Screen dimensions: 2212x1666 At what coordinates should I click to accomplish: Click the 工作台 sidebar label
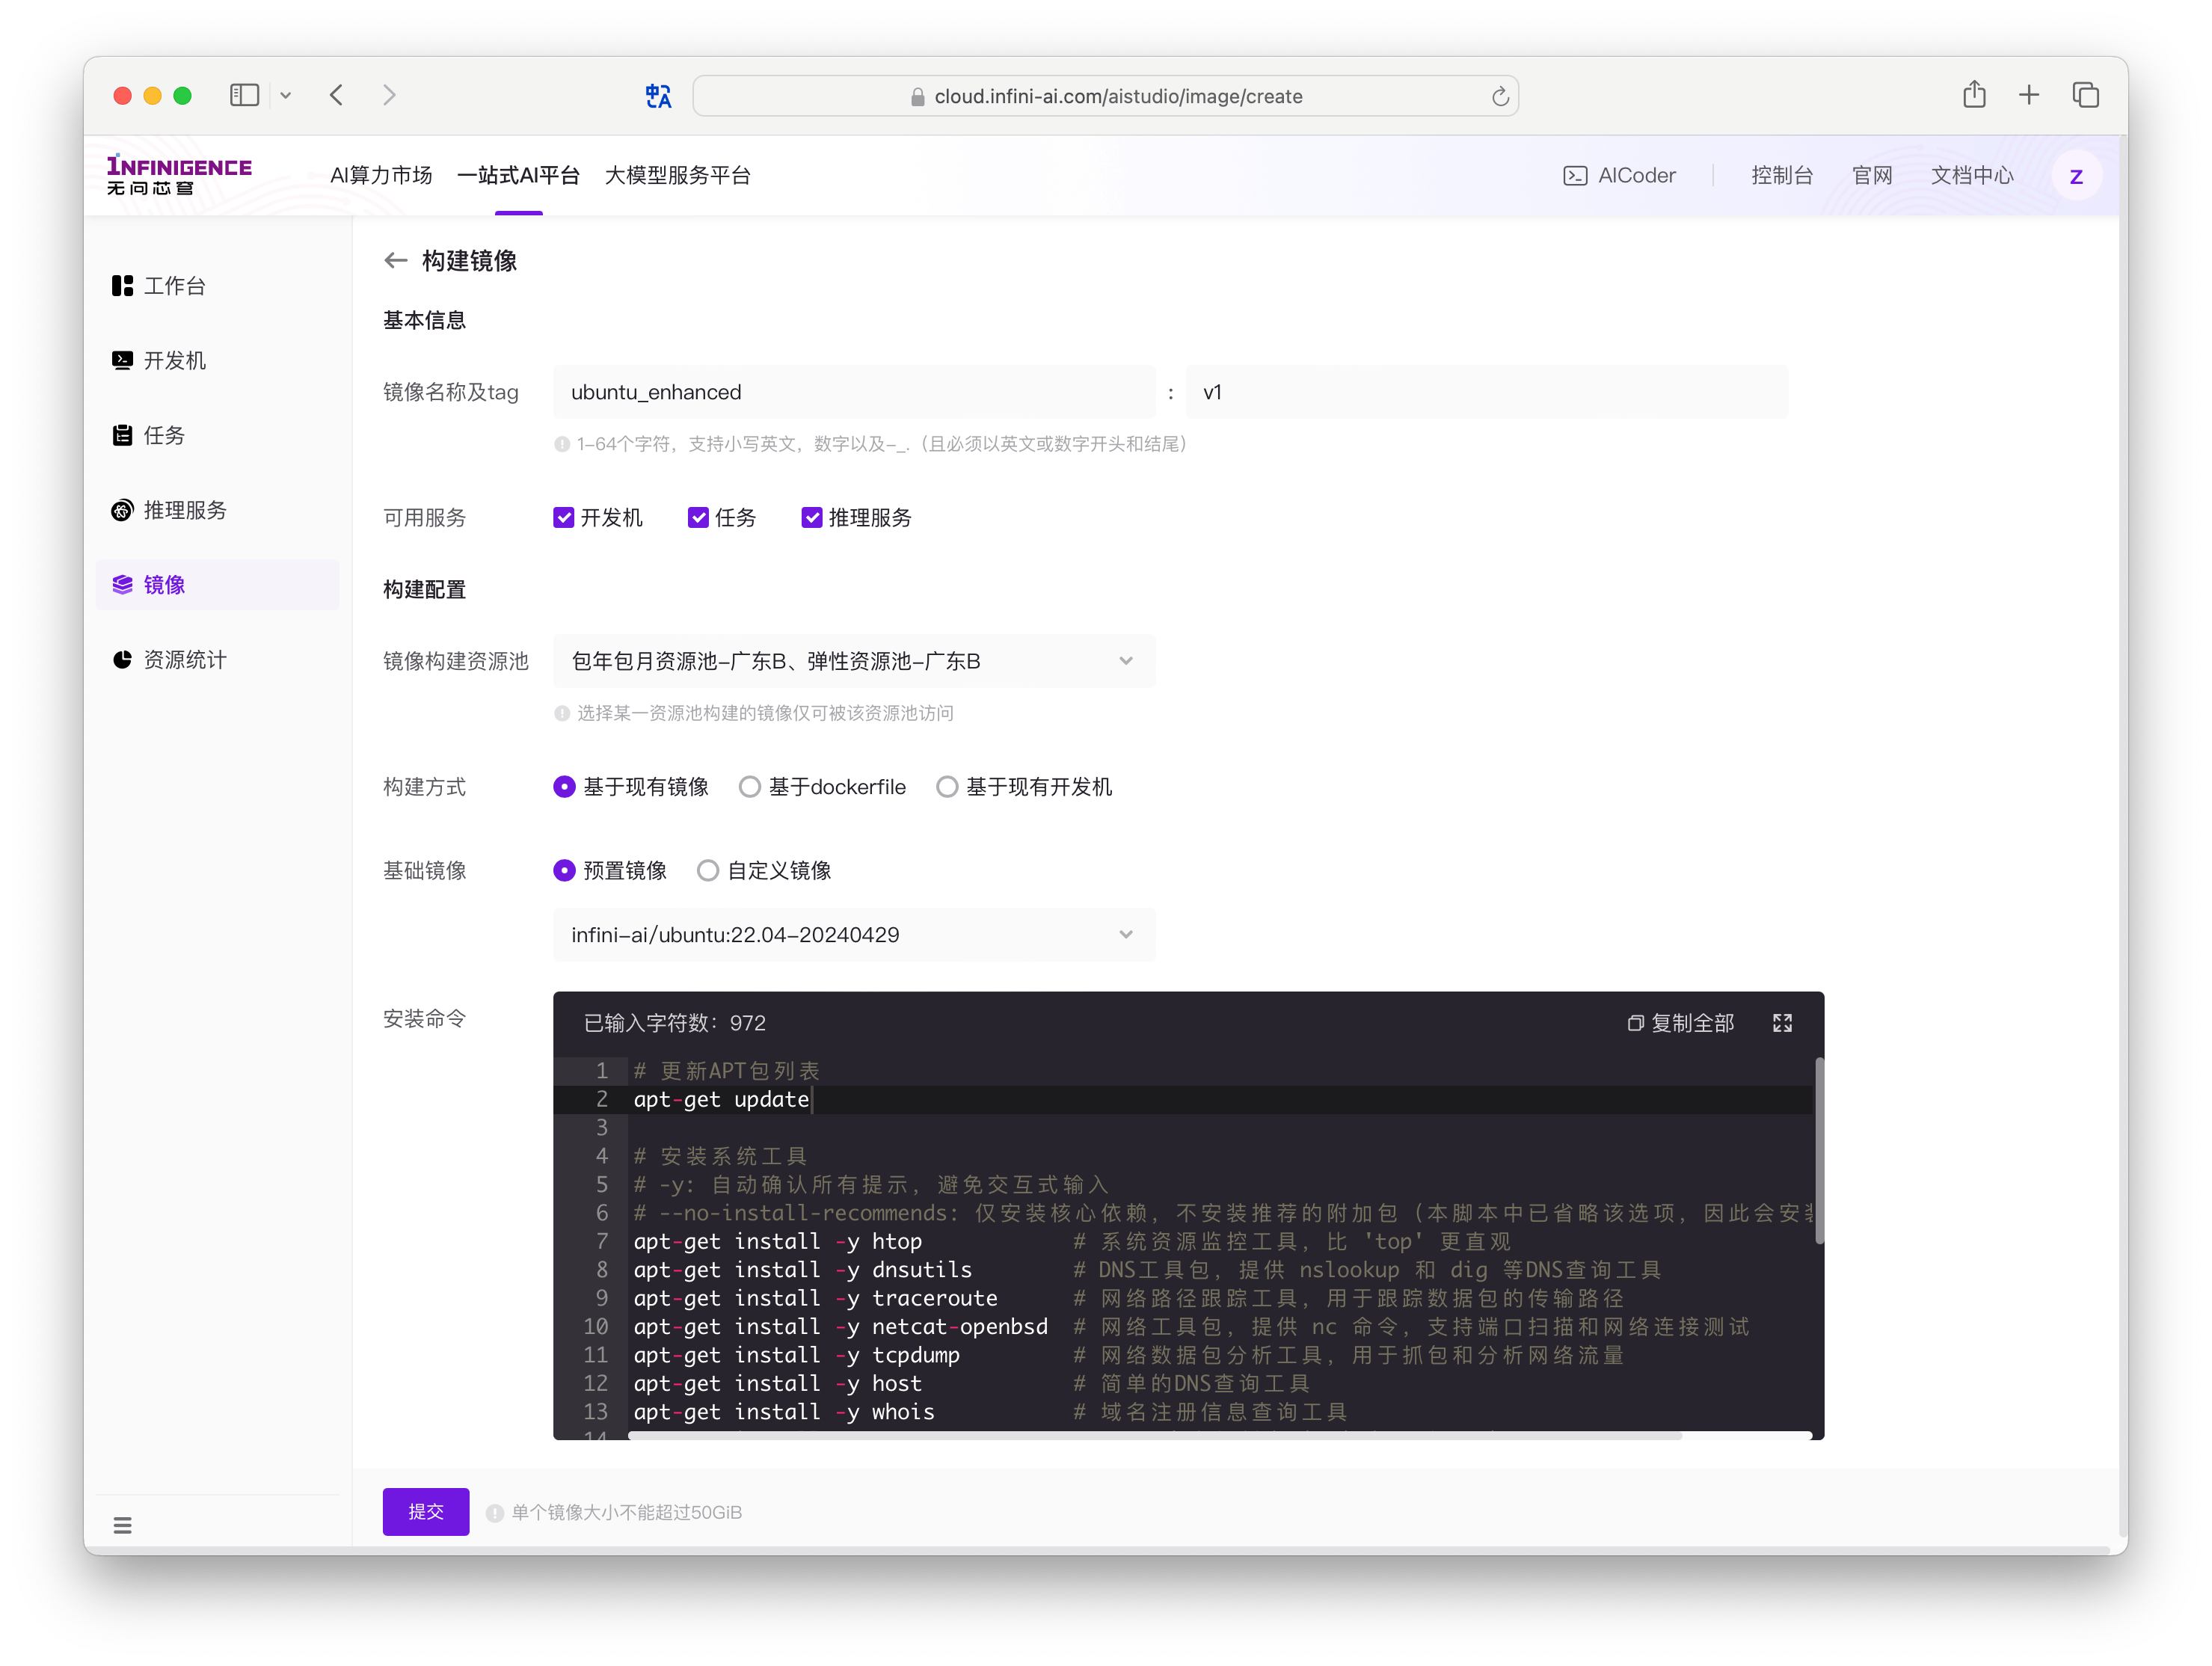175,286
